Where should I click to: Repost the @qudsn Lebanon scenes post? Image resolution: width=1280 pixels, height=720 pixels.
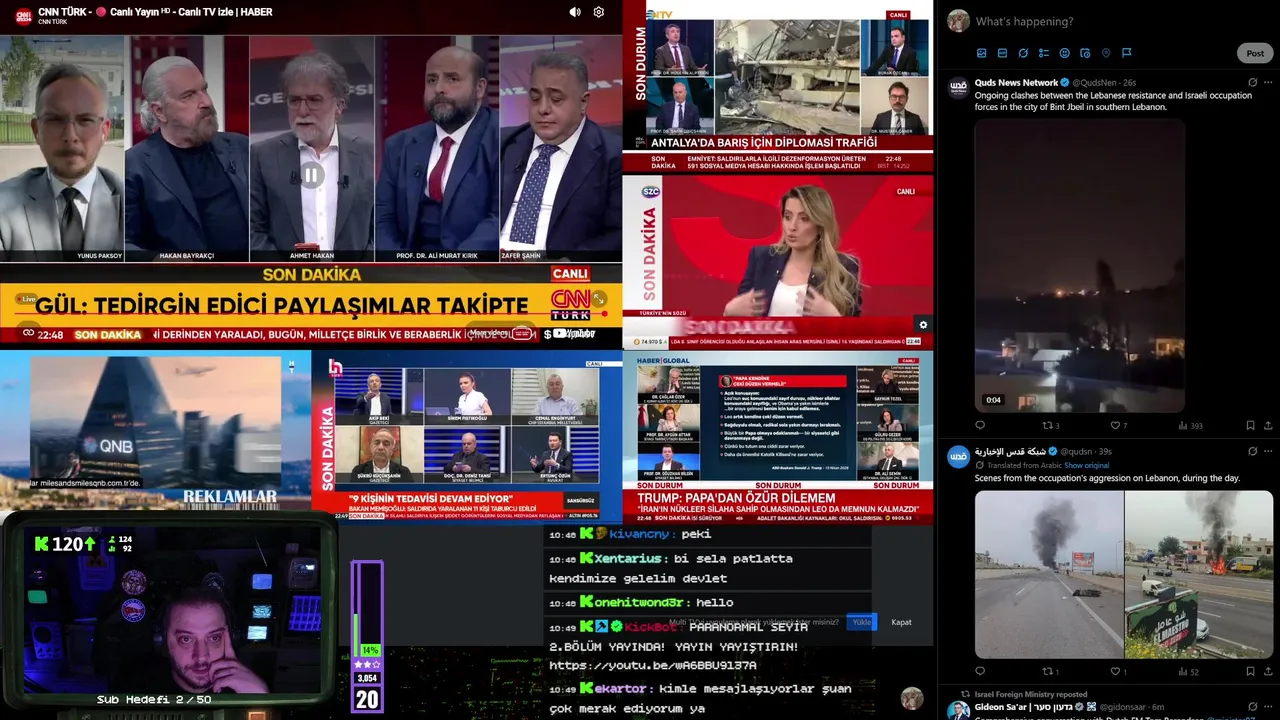click(1050, 671)
